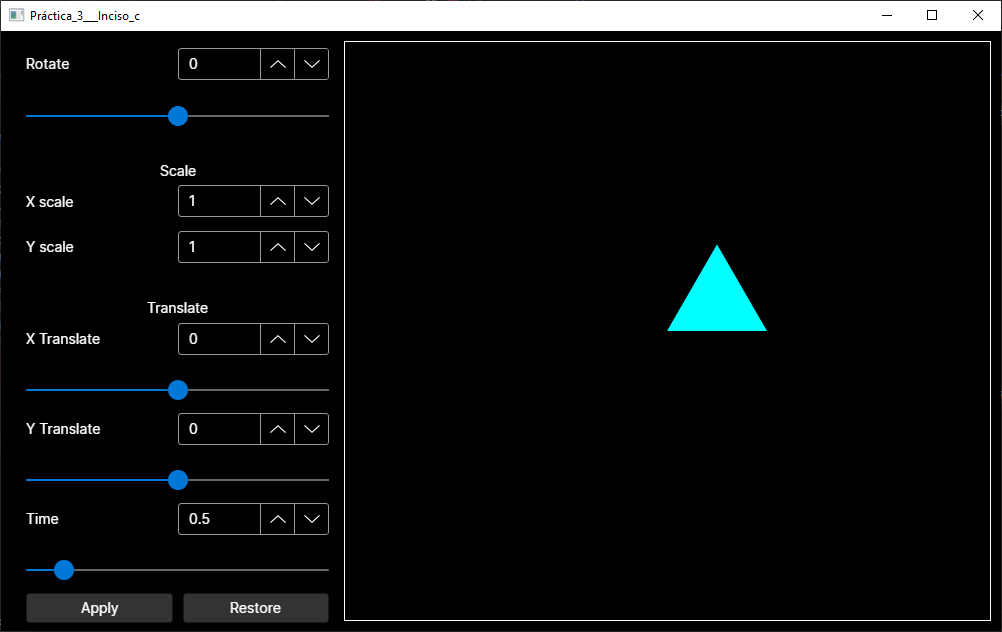Increment the Rotate value using its up arrow
This screenshot has width=1002, height=632.
point(277,64)
